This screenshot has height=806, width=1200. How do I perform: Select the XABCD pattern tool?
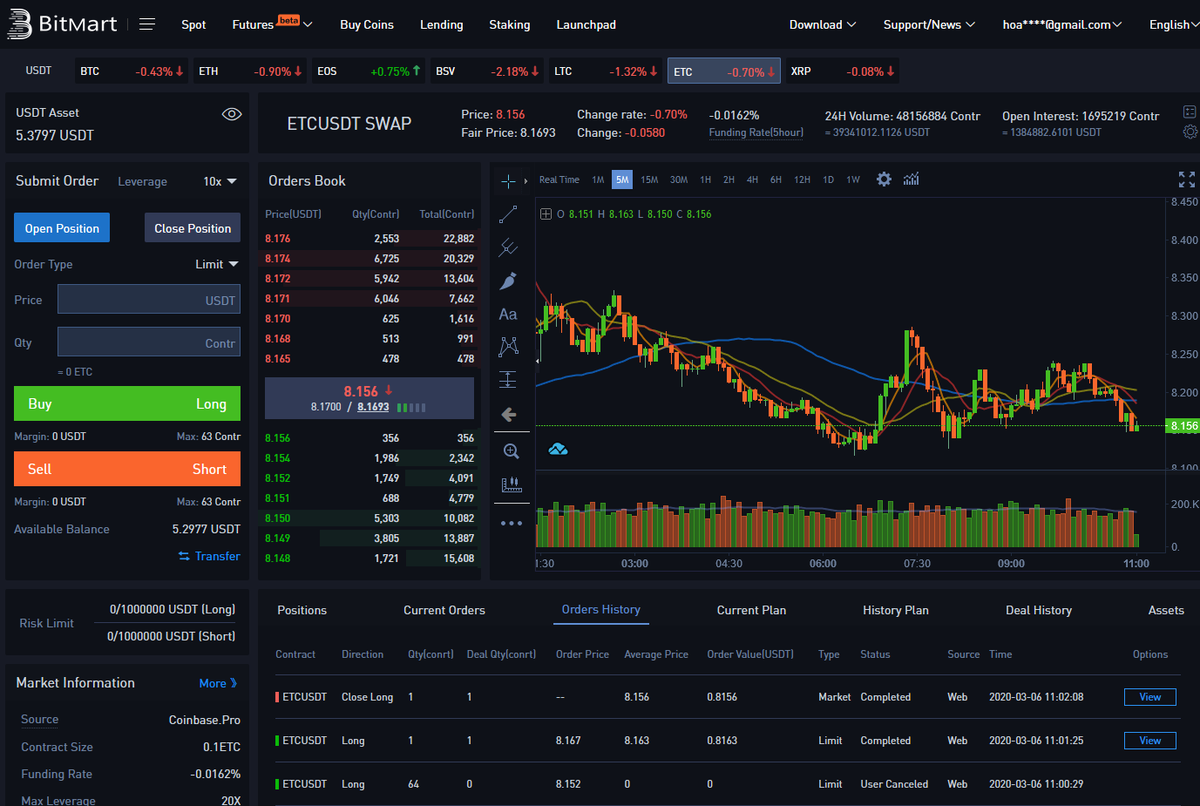click(x=508, y=347)
